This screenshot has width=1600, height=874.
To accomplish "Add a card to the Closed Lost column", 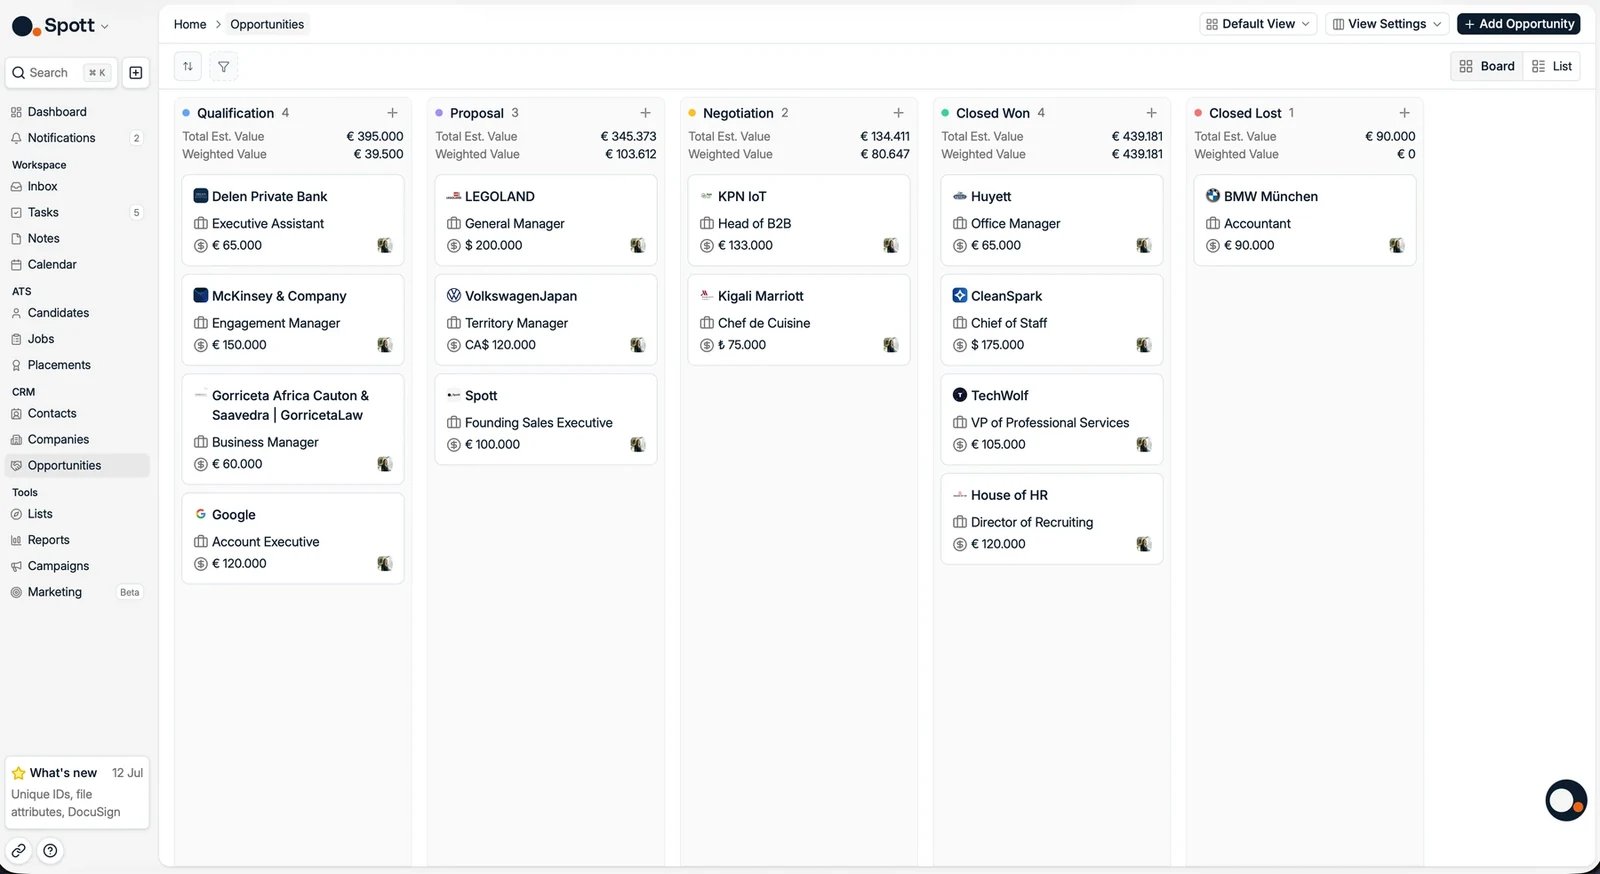I will 1404,113.
